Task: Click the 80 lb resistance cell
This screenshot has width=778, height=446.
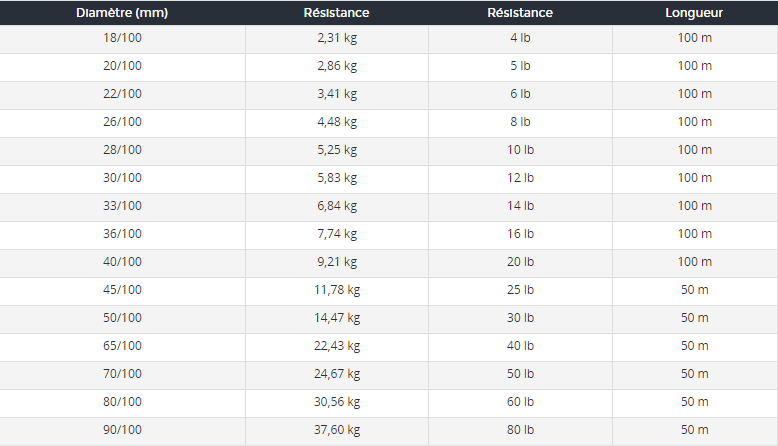Action: tap(520, 431)
